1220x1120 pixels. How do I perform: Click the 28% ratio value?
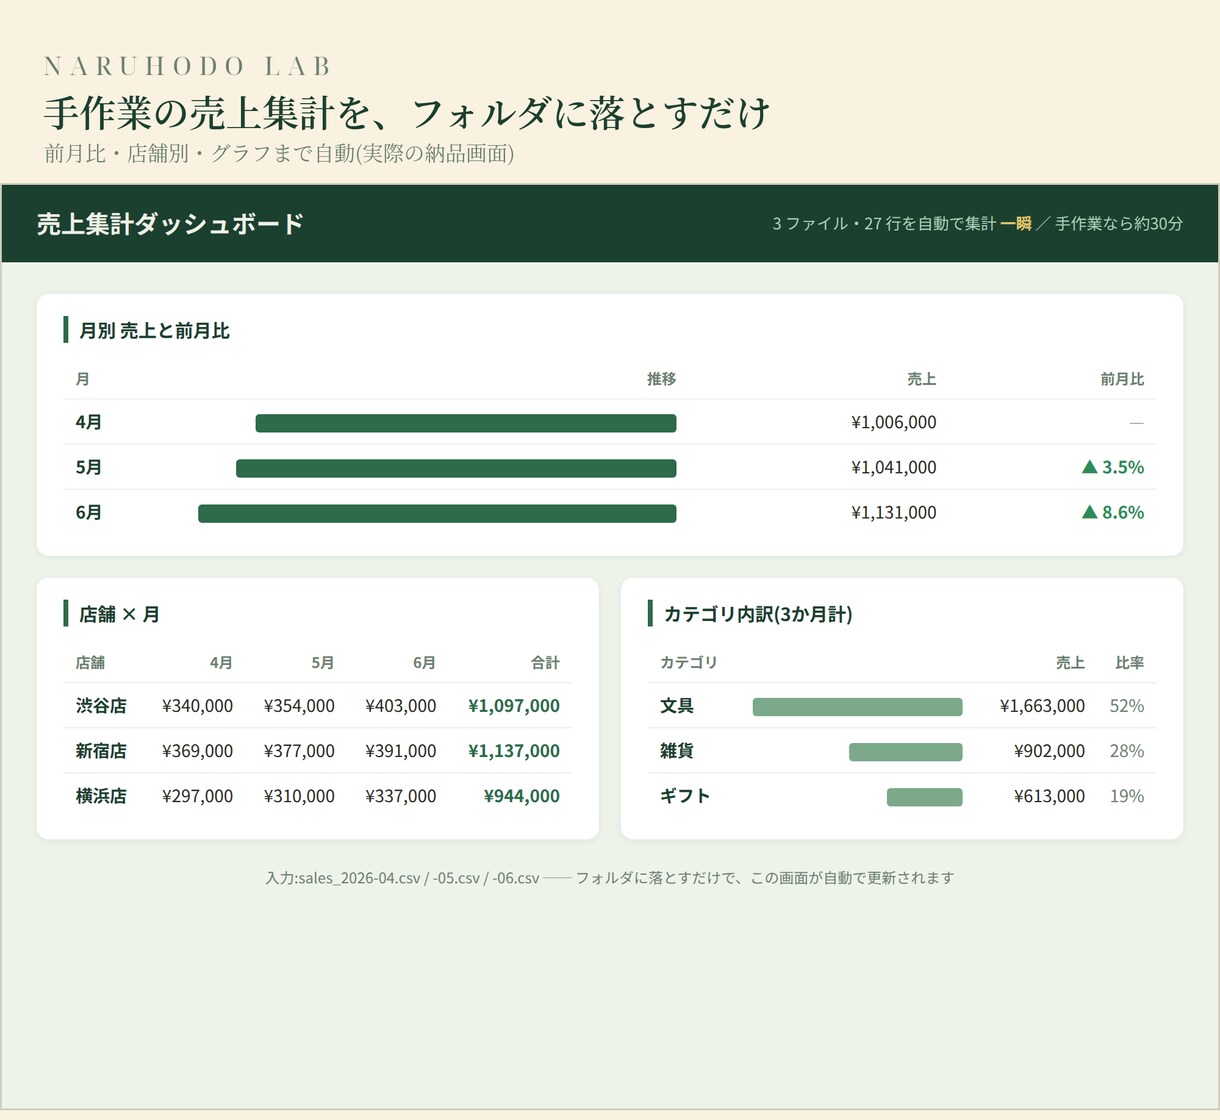(1127, 750)
